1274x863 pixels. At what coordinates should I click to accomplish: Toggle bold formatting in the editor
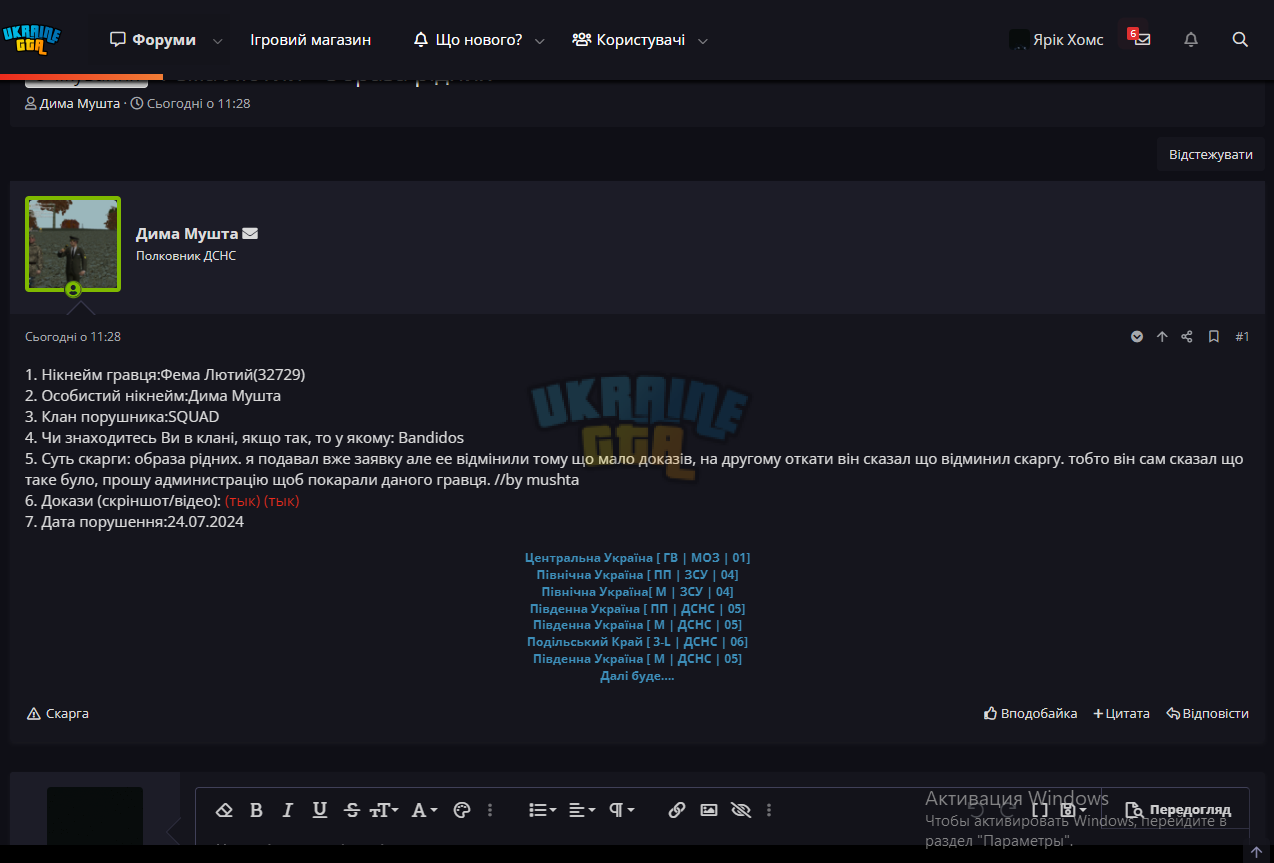point(256,810)
